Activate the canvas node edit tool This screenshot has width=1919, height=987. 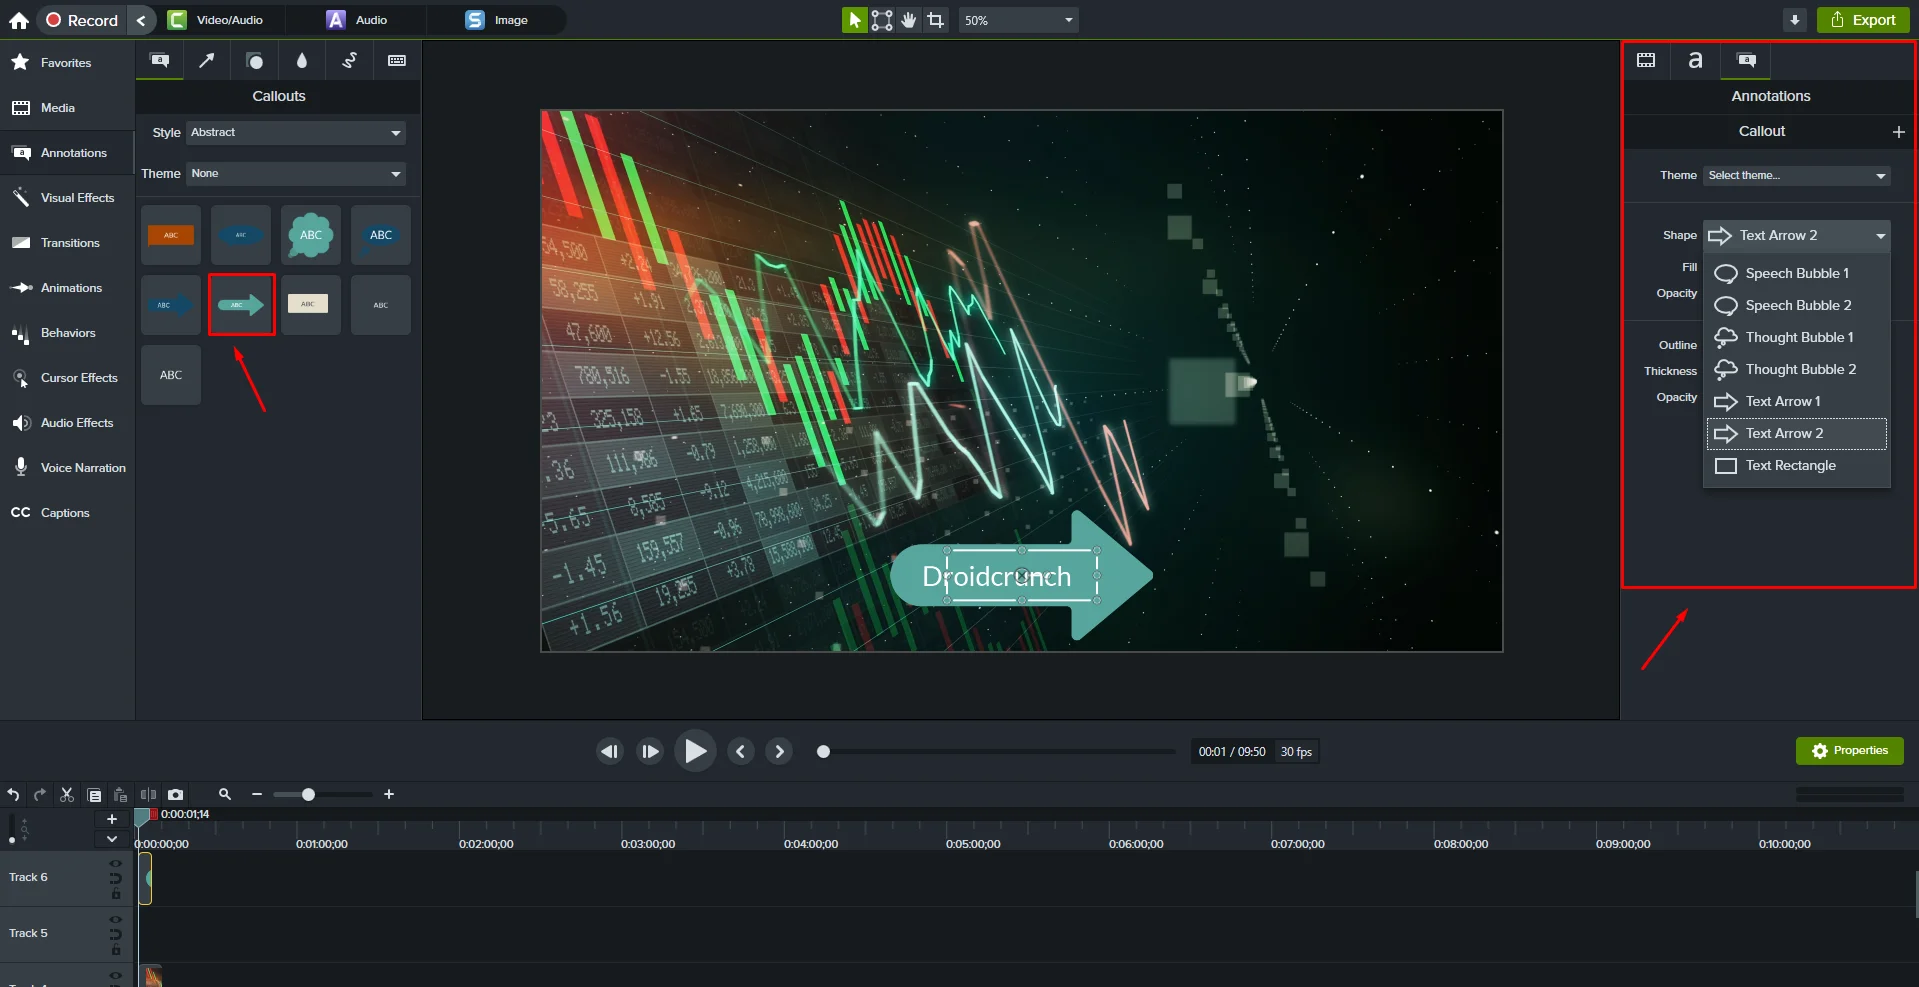pos(882,20)
